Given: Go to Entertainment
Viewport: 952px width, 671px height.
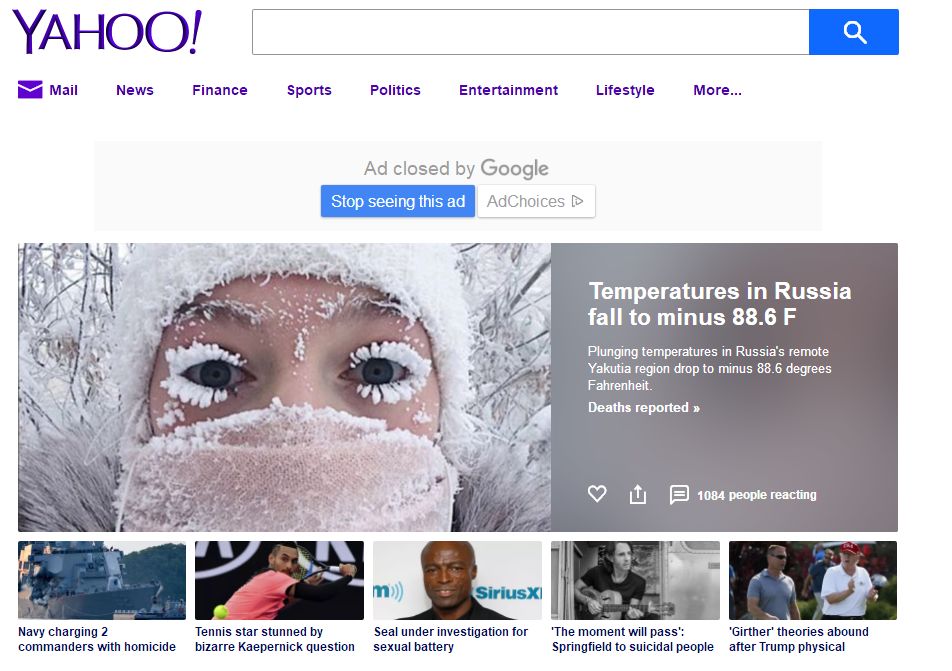Looking at the screenshot, I should 508,90.
